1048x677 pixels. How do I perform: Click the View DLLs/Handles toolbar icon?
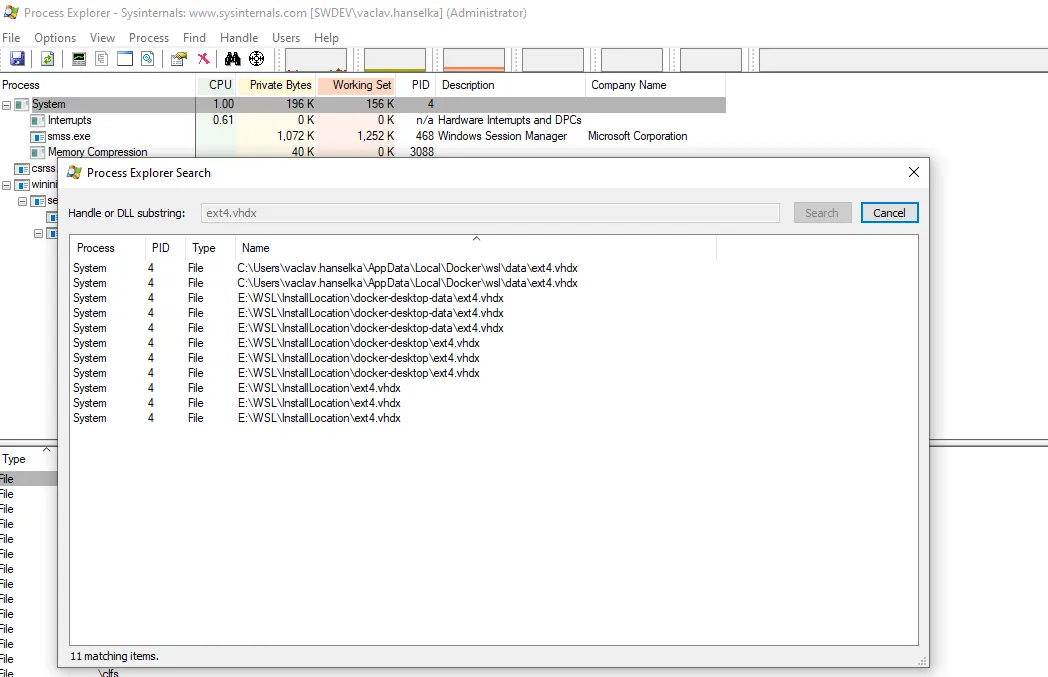pyautogui.click(x=148, y=59)
